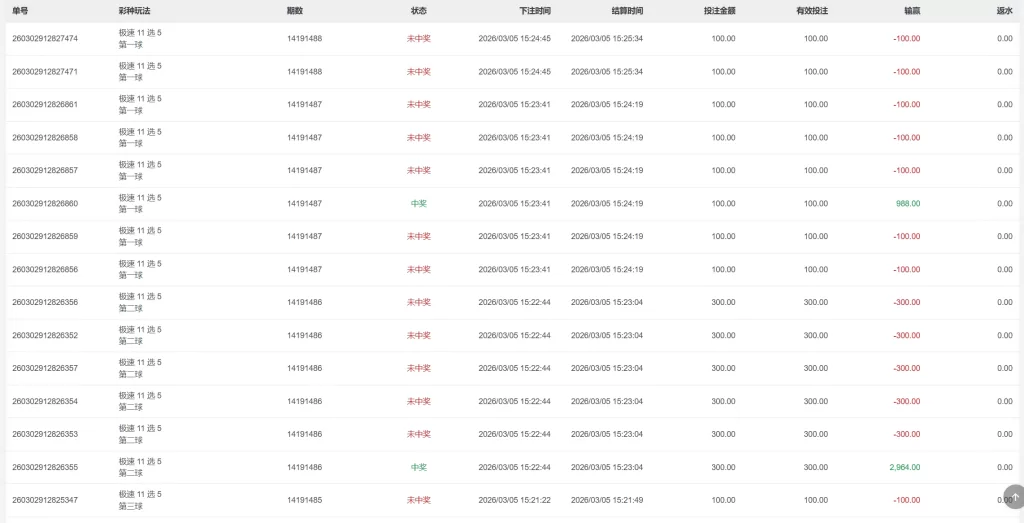Click the green 988.00 winning amount
Screen dimensions: 1024x523
click(908, 204)
